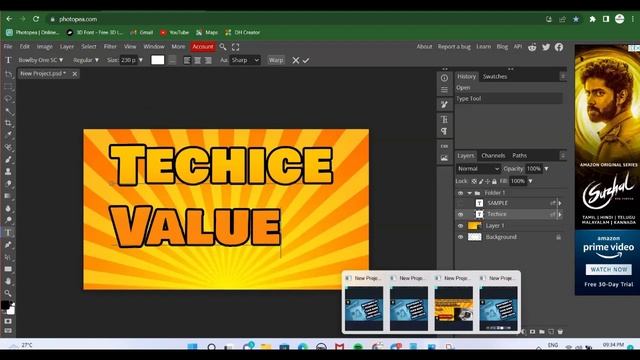Open the Paragraph panel icon
640x360 pixels.
[444, 131]
